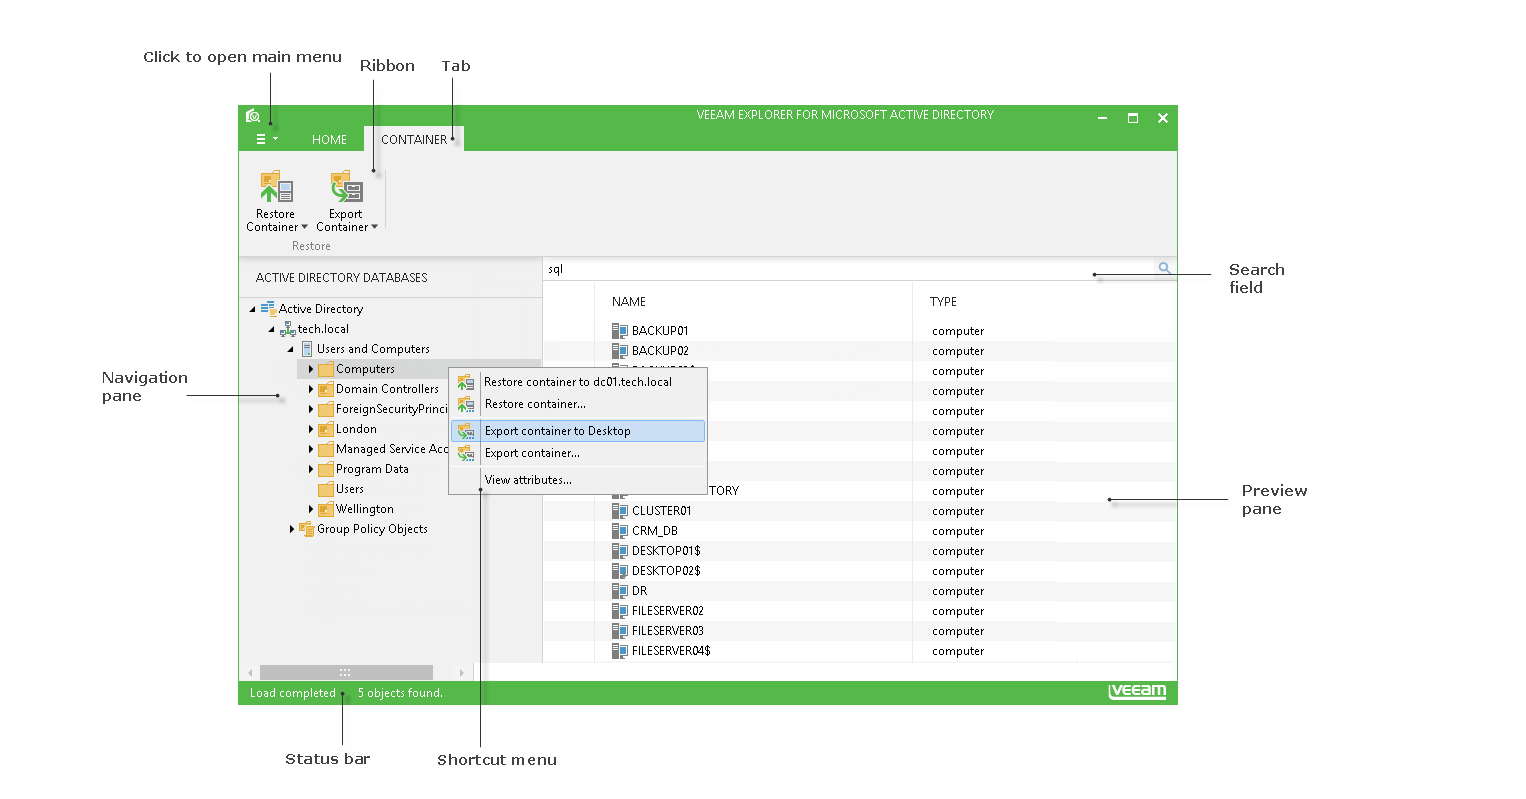The width and height of the screenshot is (1526, 799).
Task: Expand the Program Data folder arrow
Action: tap(311, 469)
